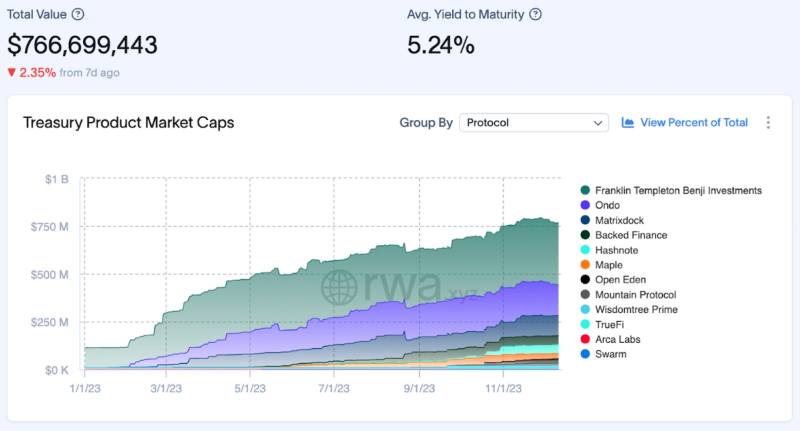
Task: Hide the Maple series via legend
Action: pos(608,265)
